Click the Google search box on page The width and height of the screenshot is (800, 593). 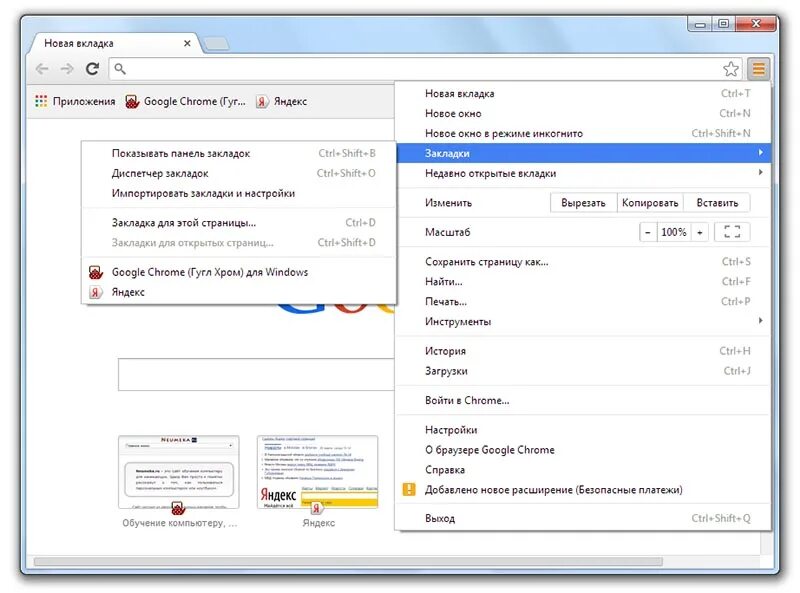[256, 374]
